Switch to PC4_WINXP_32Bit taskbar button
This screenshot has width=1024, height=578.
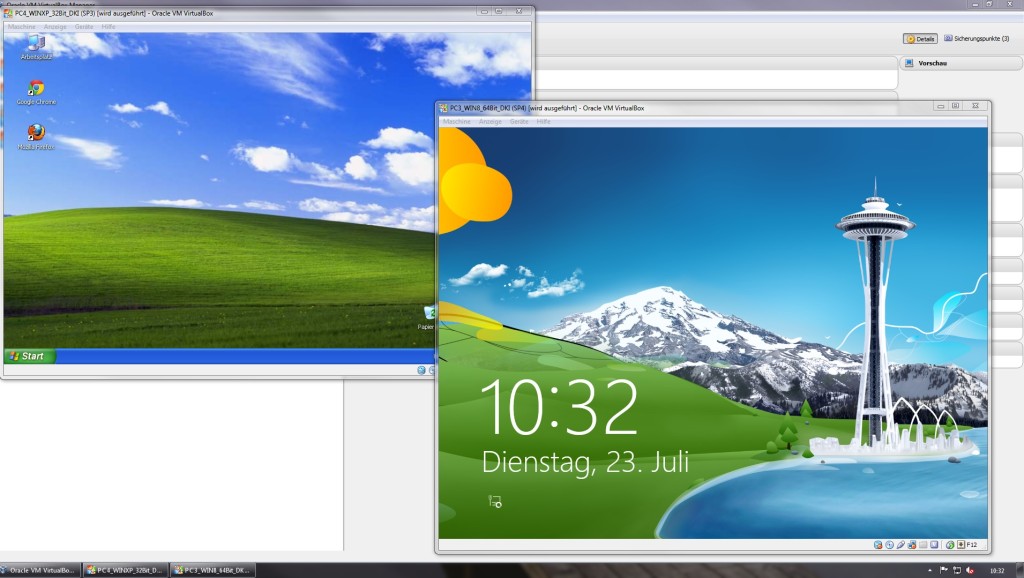pos(126,570)
